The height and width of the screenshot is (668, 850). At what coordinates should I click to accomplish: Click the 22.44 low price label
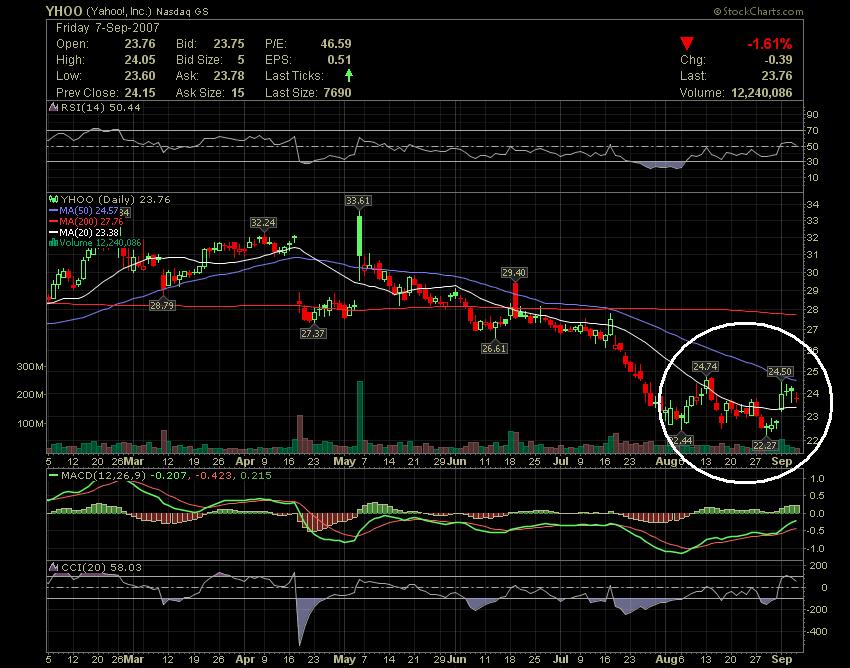coord(681,440)
